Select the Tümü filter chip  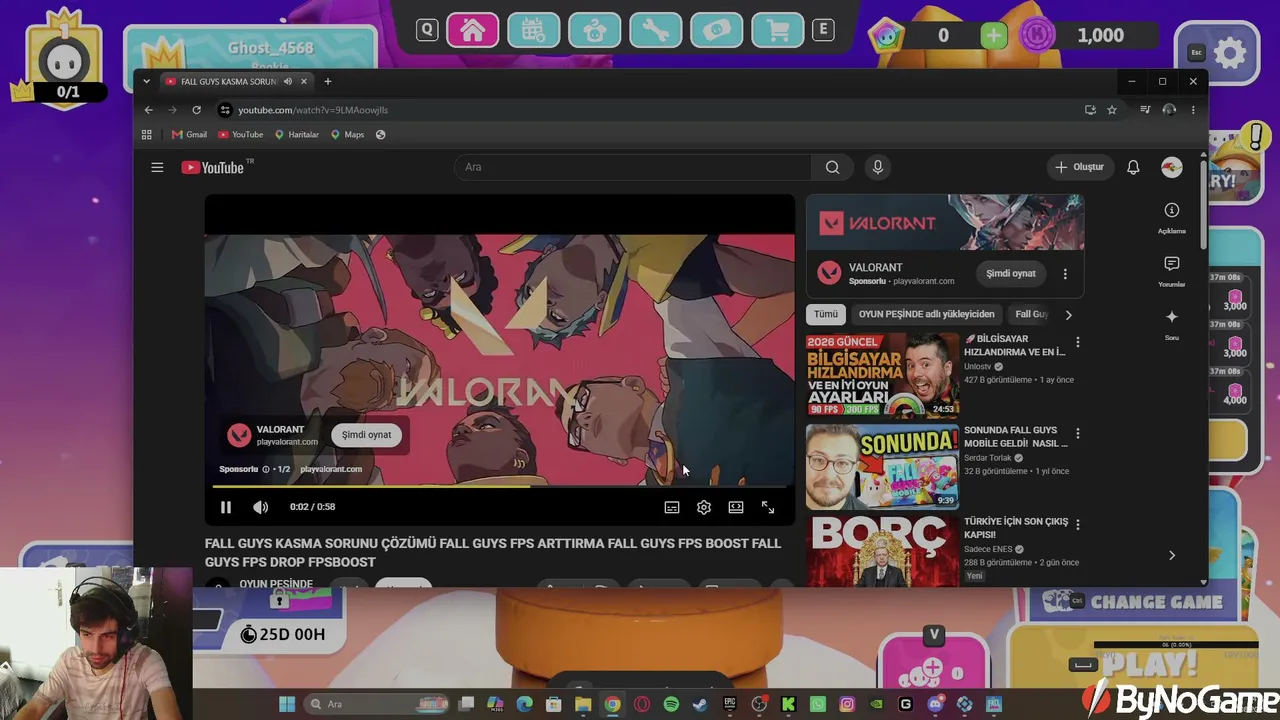pyautogui.click(x=826, y=314)
